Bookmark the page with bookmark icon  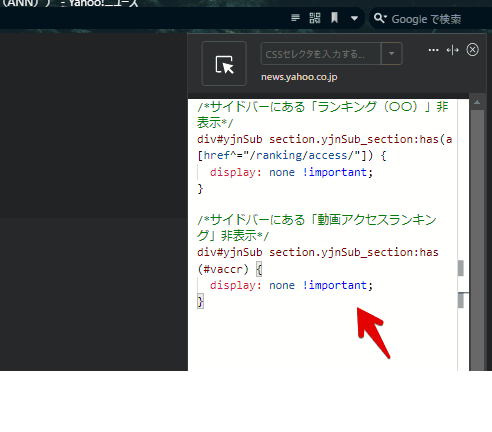click(x=334, y=18)
